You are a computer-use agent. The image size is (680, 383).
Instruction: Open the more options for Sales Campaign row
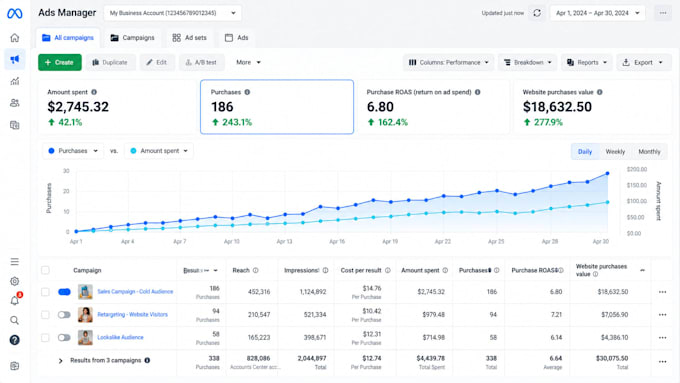pyautogui.click(x=662, y=292)
